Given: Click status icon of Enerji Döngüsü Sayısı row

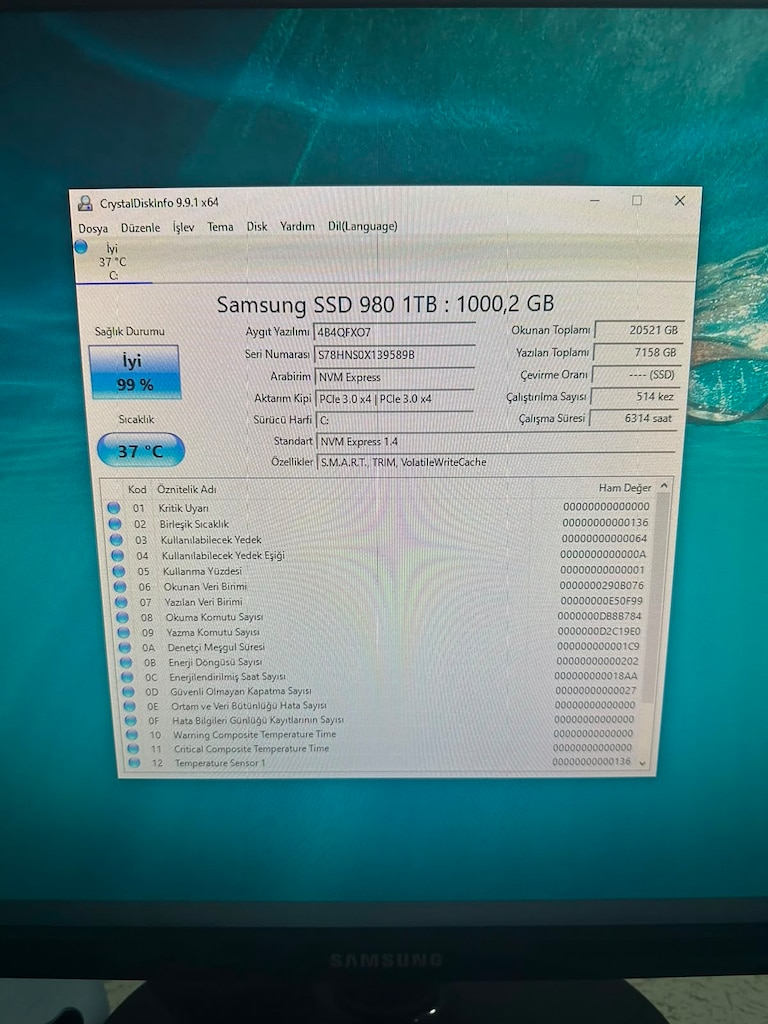Looking at the screenshot, I should pyautogui.click(x=127, y=662).
